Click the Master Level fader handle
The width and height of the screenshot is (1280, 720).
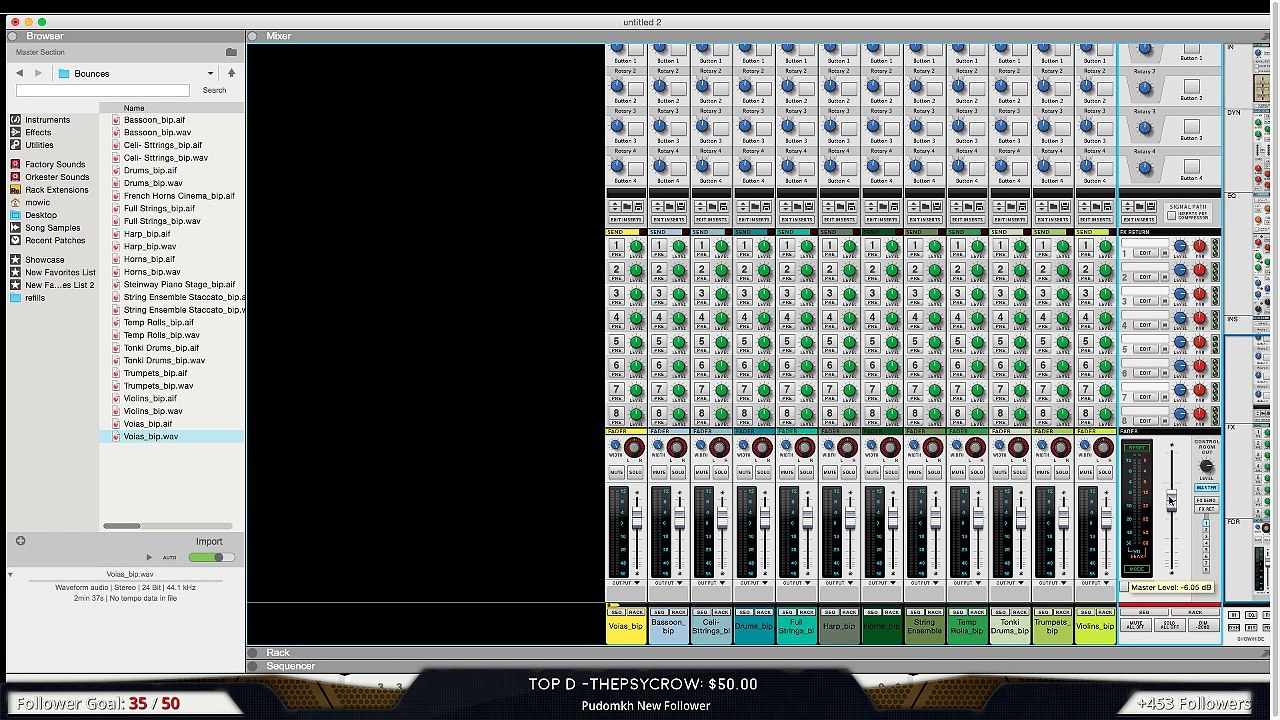(1171, 501)
